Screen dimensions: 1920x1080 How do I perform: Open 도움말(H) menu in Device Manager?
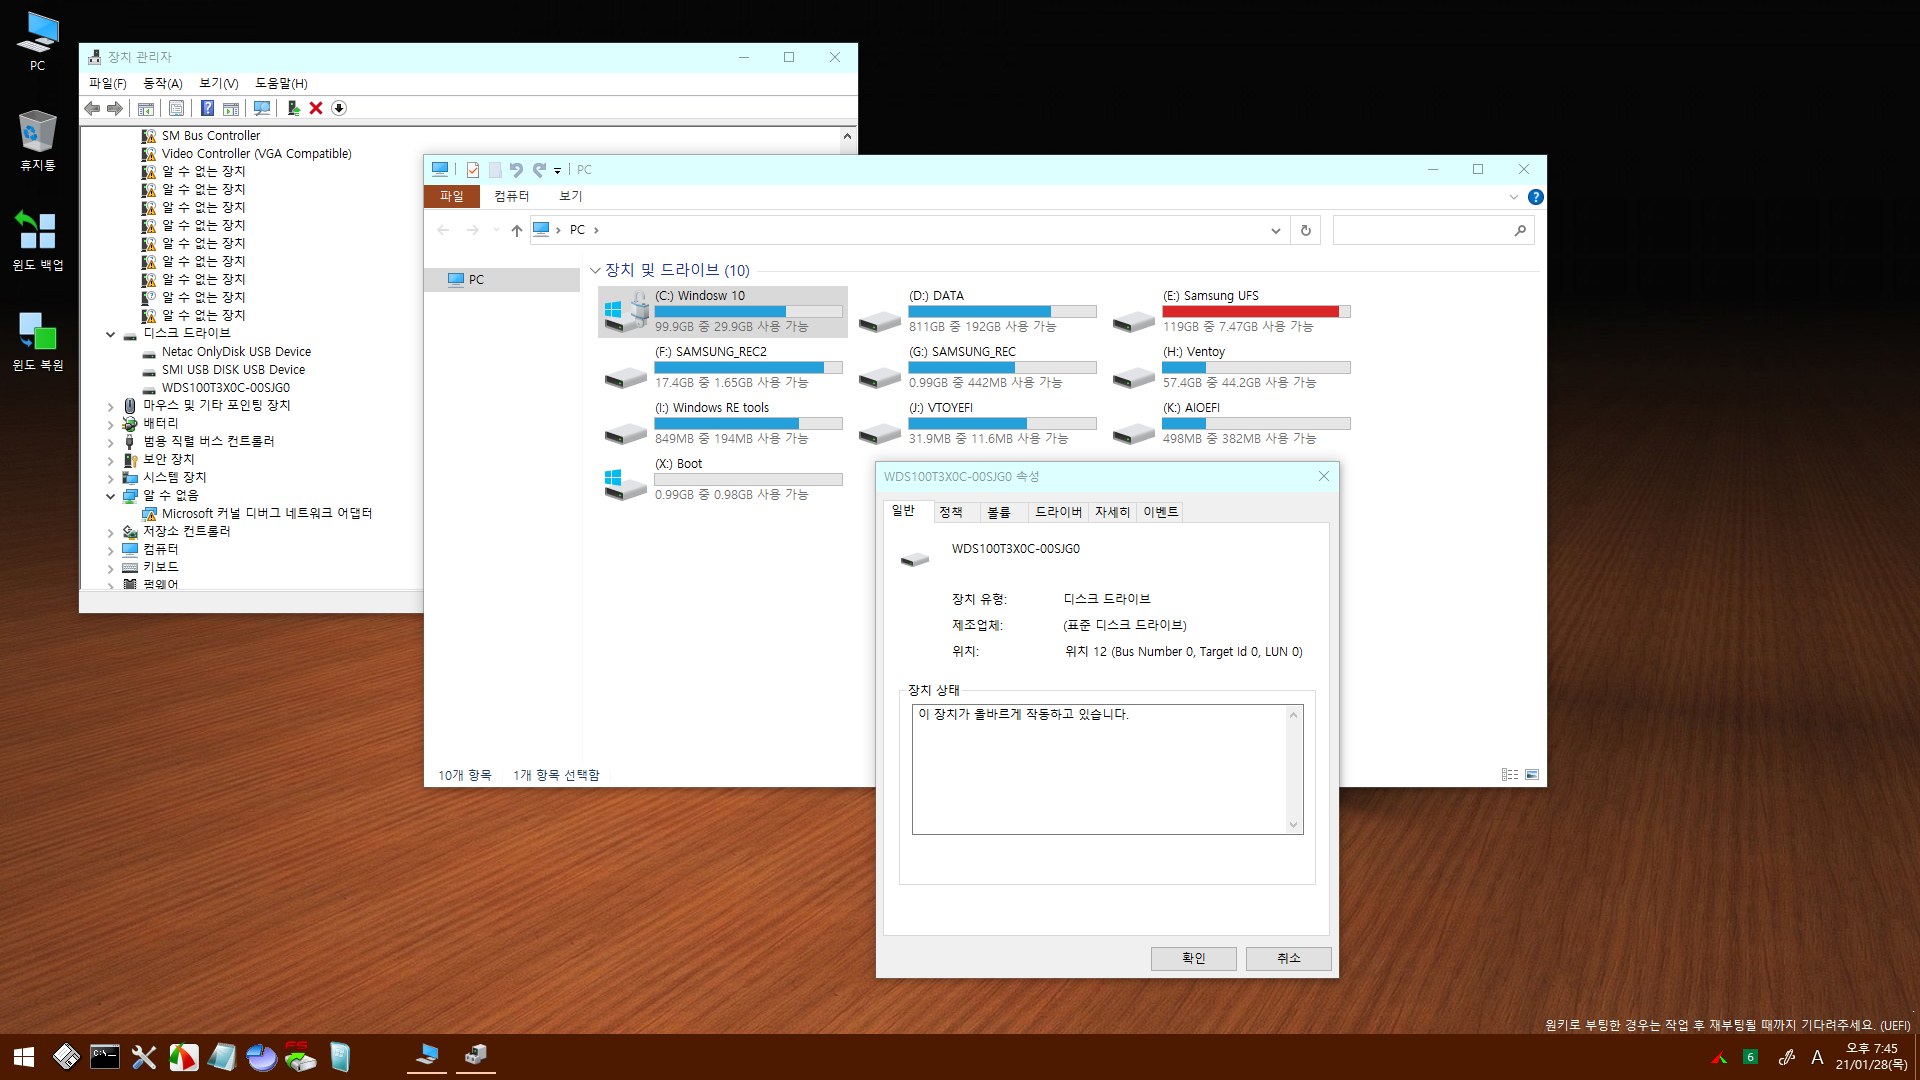pyautogui.click(x=281, y=83)
